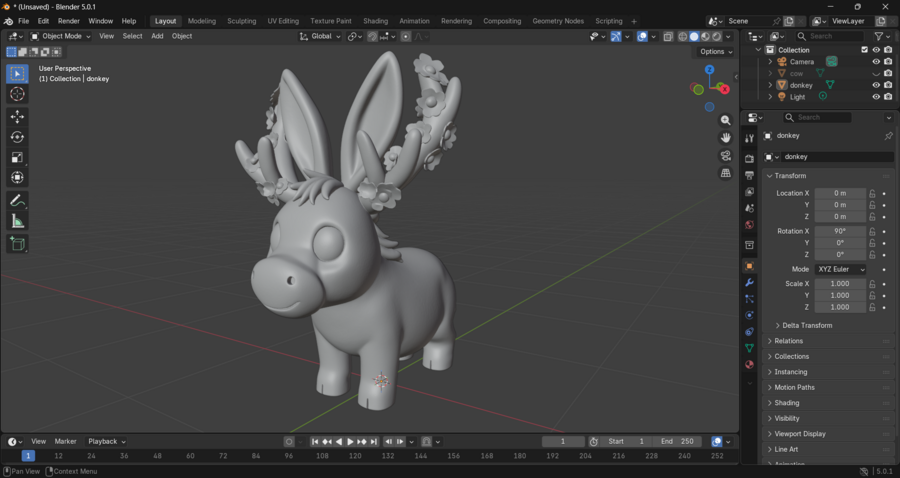Switch between perspective and orthographic view
The height and width of the screenshot is (478, 900).
pyautogui.click(x=726, y=173)
